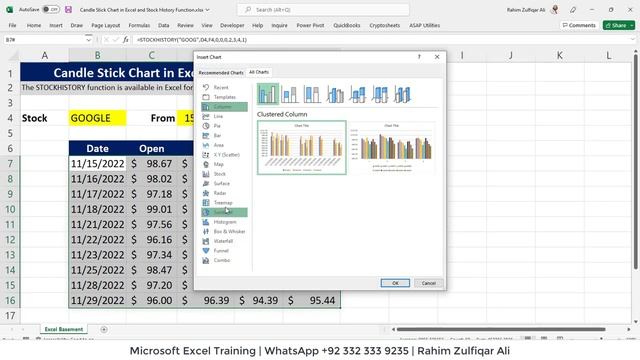Choose the Combo chart category

(x=224, y=260)
